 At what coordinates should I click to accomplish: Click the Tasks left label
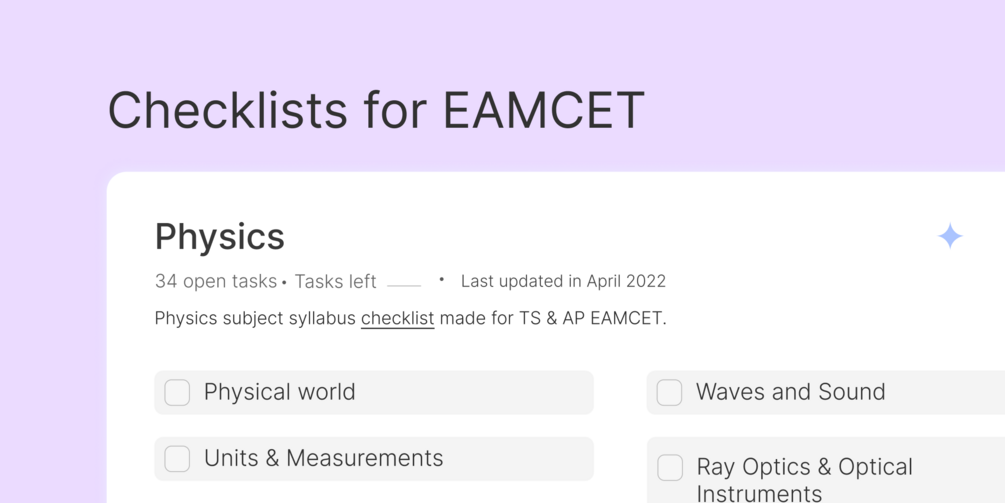point(335,282)
